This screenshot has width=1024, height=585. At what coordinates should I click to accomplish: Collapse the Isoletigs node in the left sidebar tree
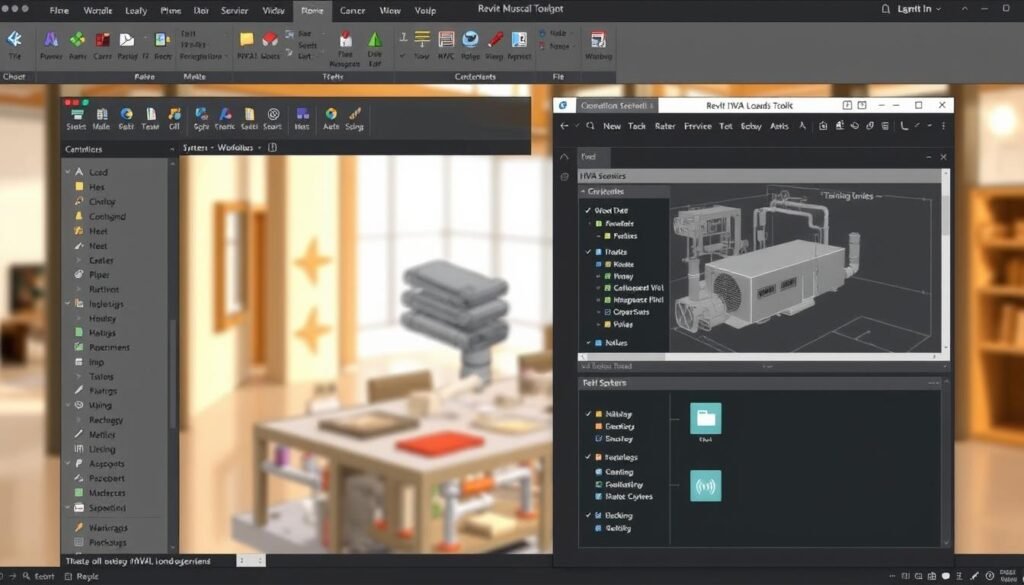(68, 304)
